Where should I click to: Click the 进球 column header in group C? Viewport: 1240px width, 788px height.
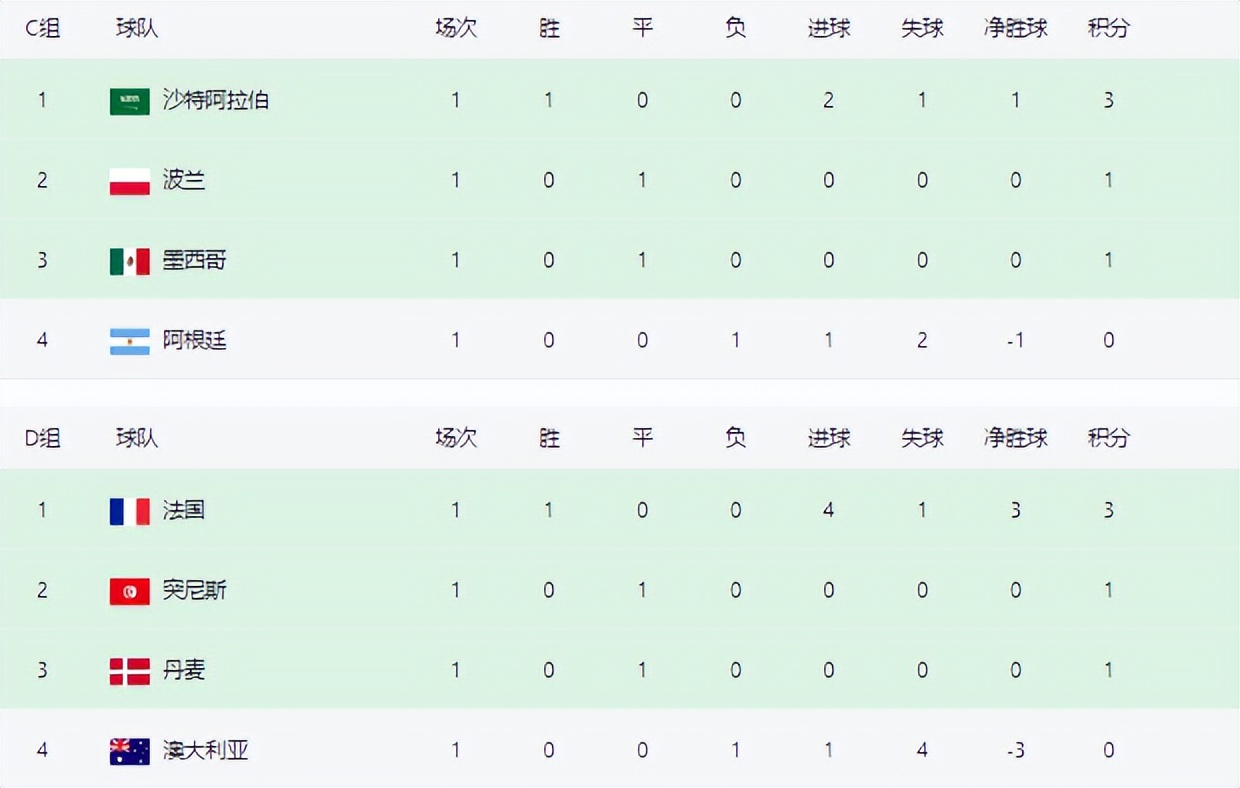point(829,28)
